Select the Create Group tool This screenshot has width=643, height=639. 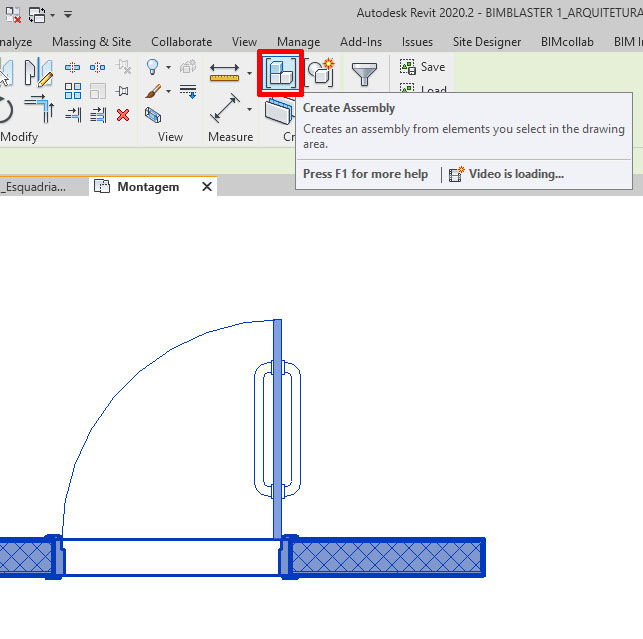[320, 73]
